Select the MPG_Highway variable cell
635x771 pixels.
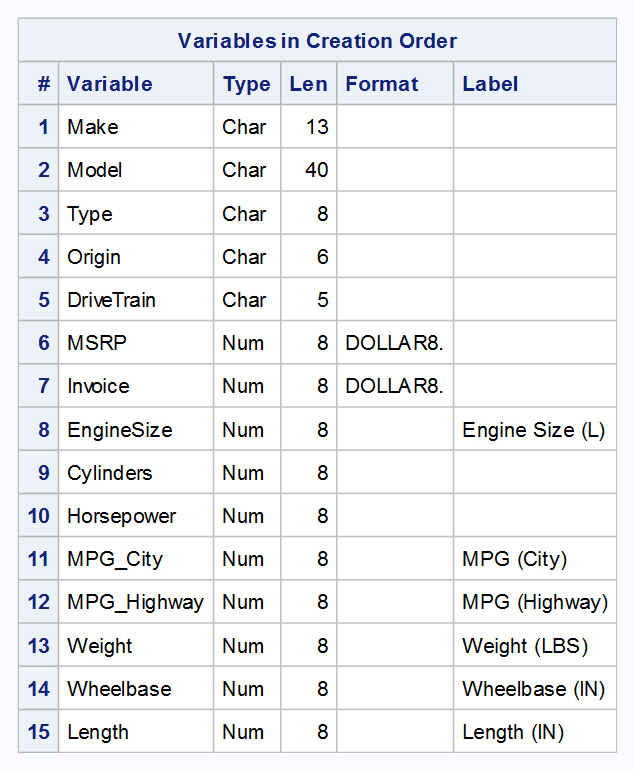(x=135, y=602)
